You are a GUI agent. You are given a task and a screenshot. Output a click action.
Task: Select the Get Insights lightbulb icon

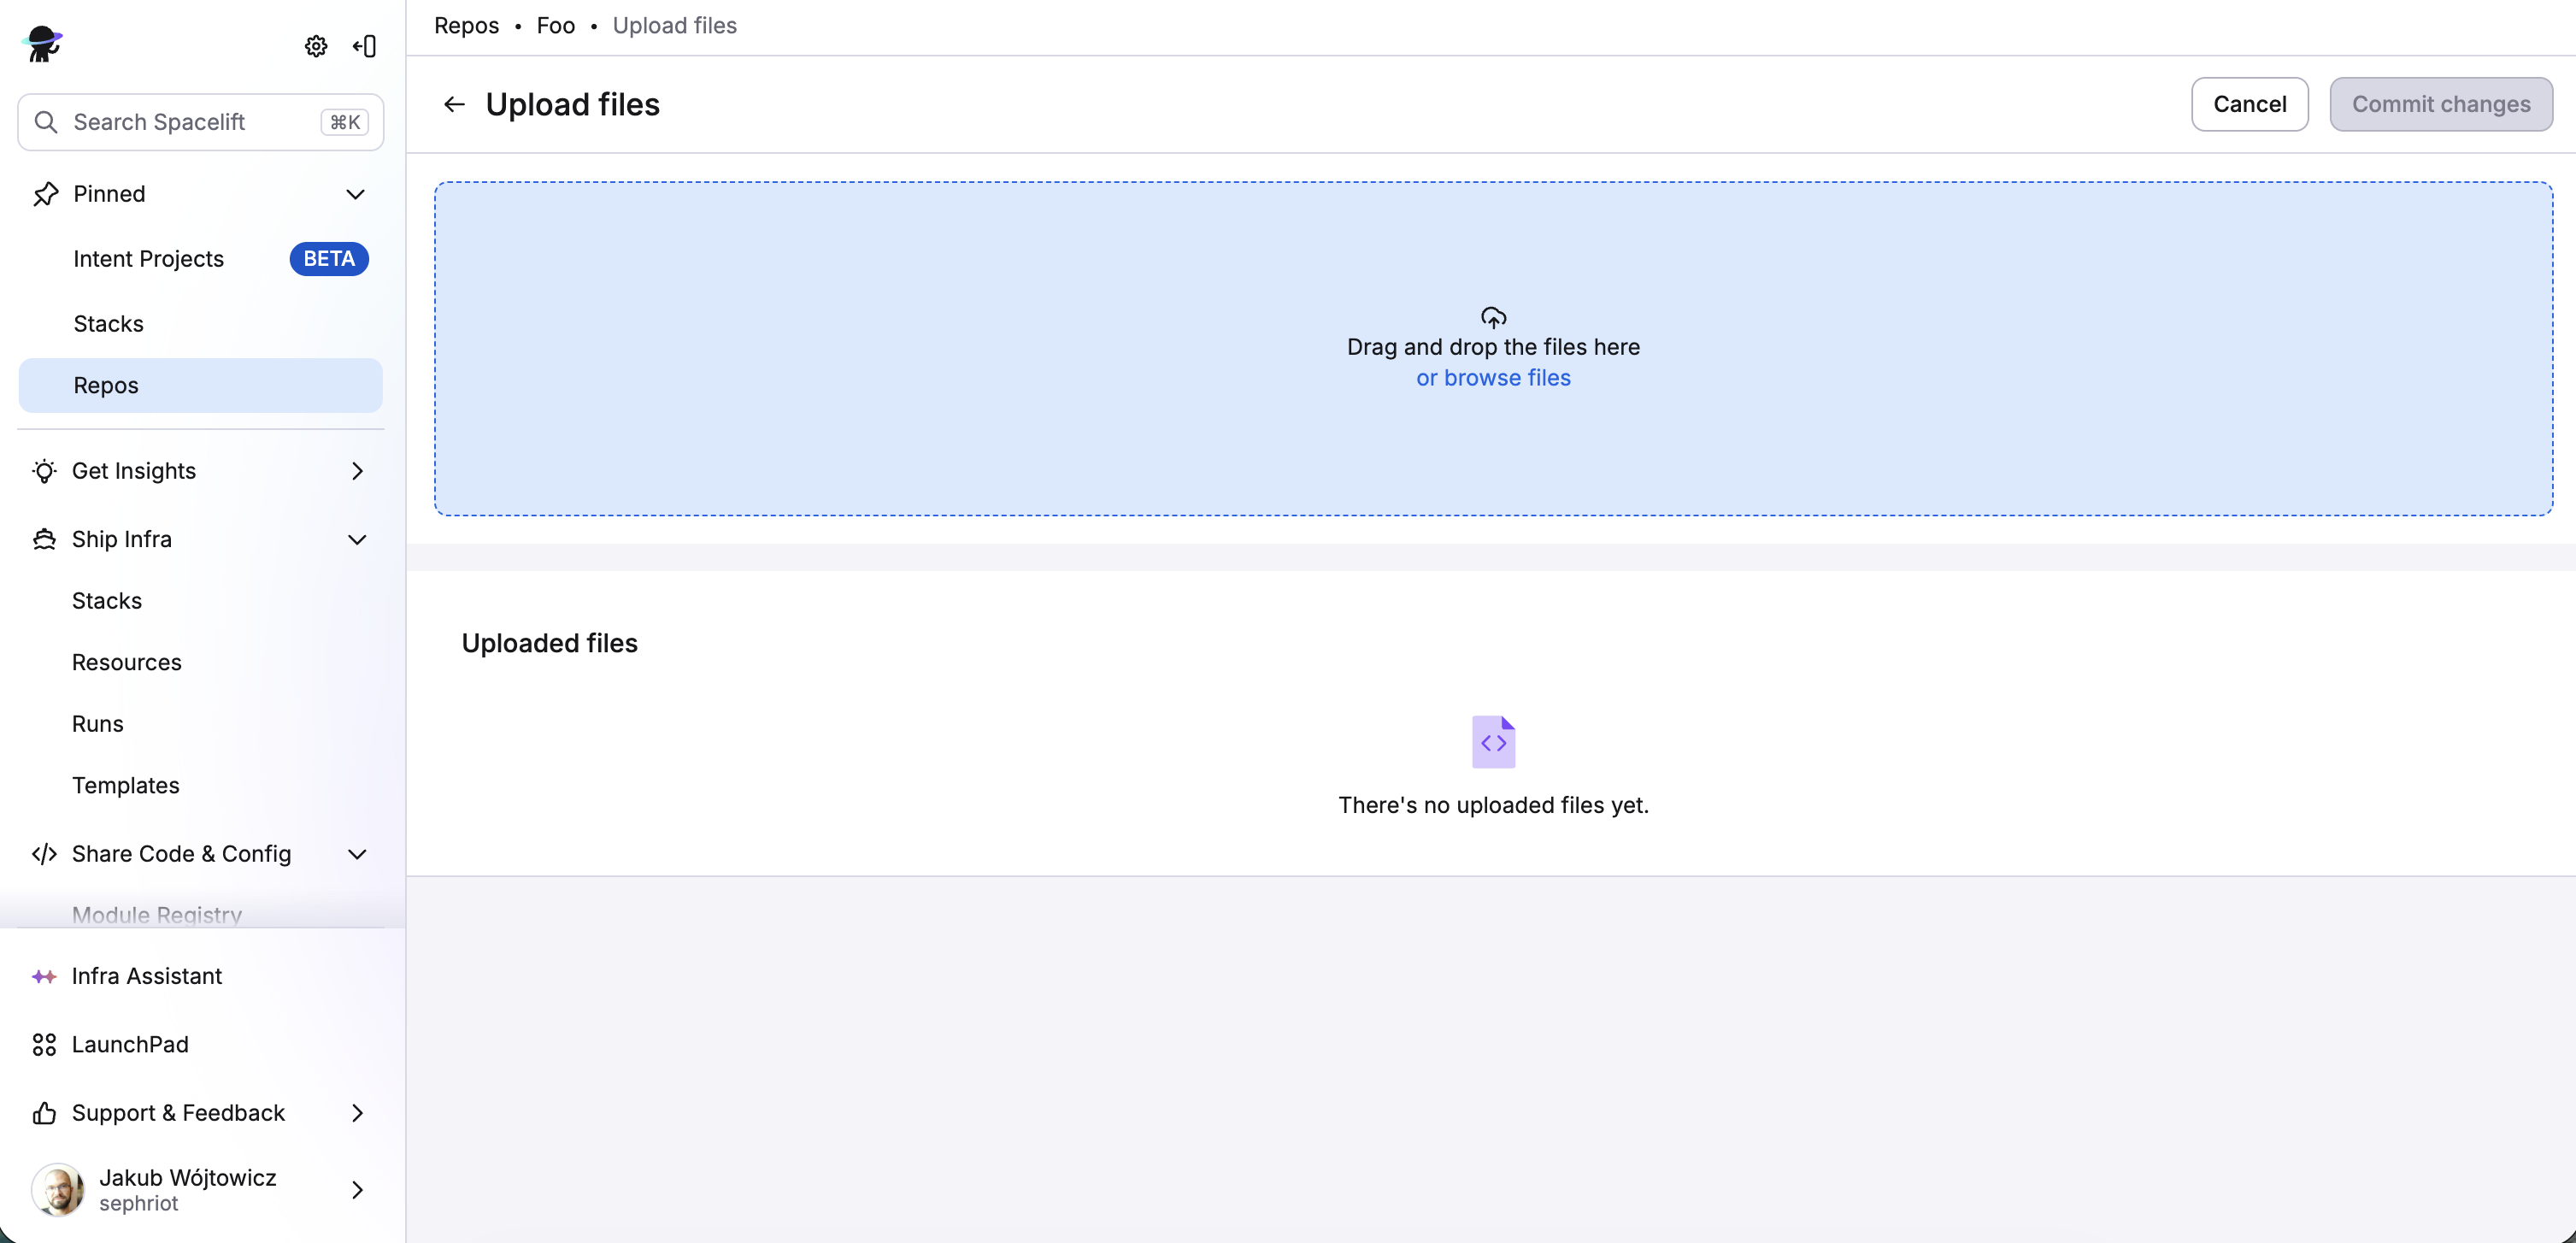click(44, 471)
